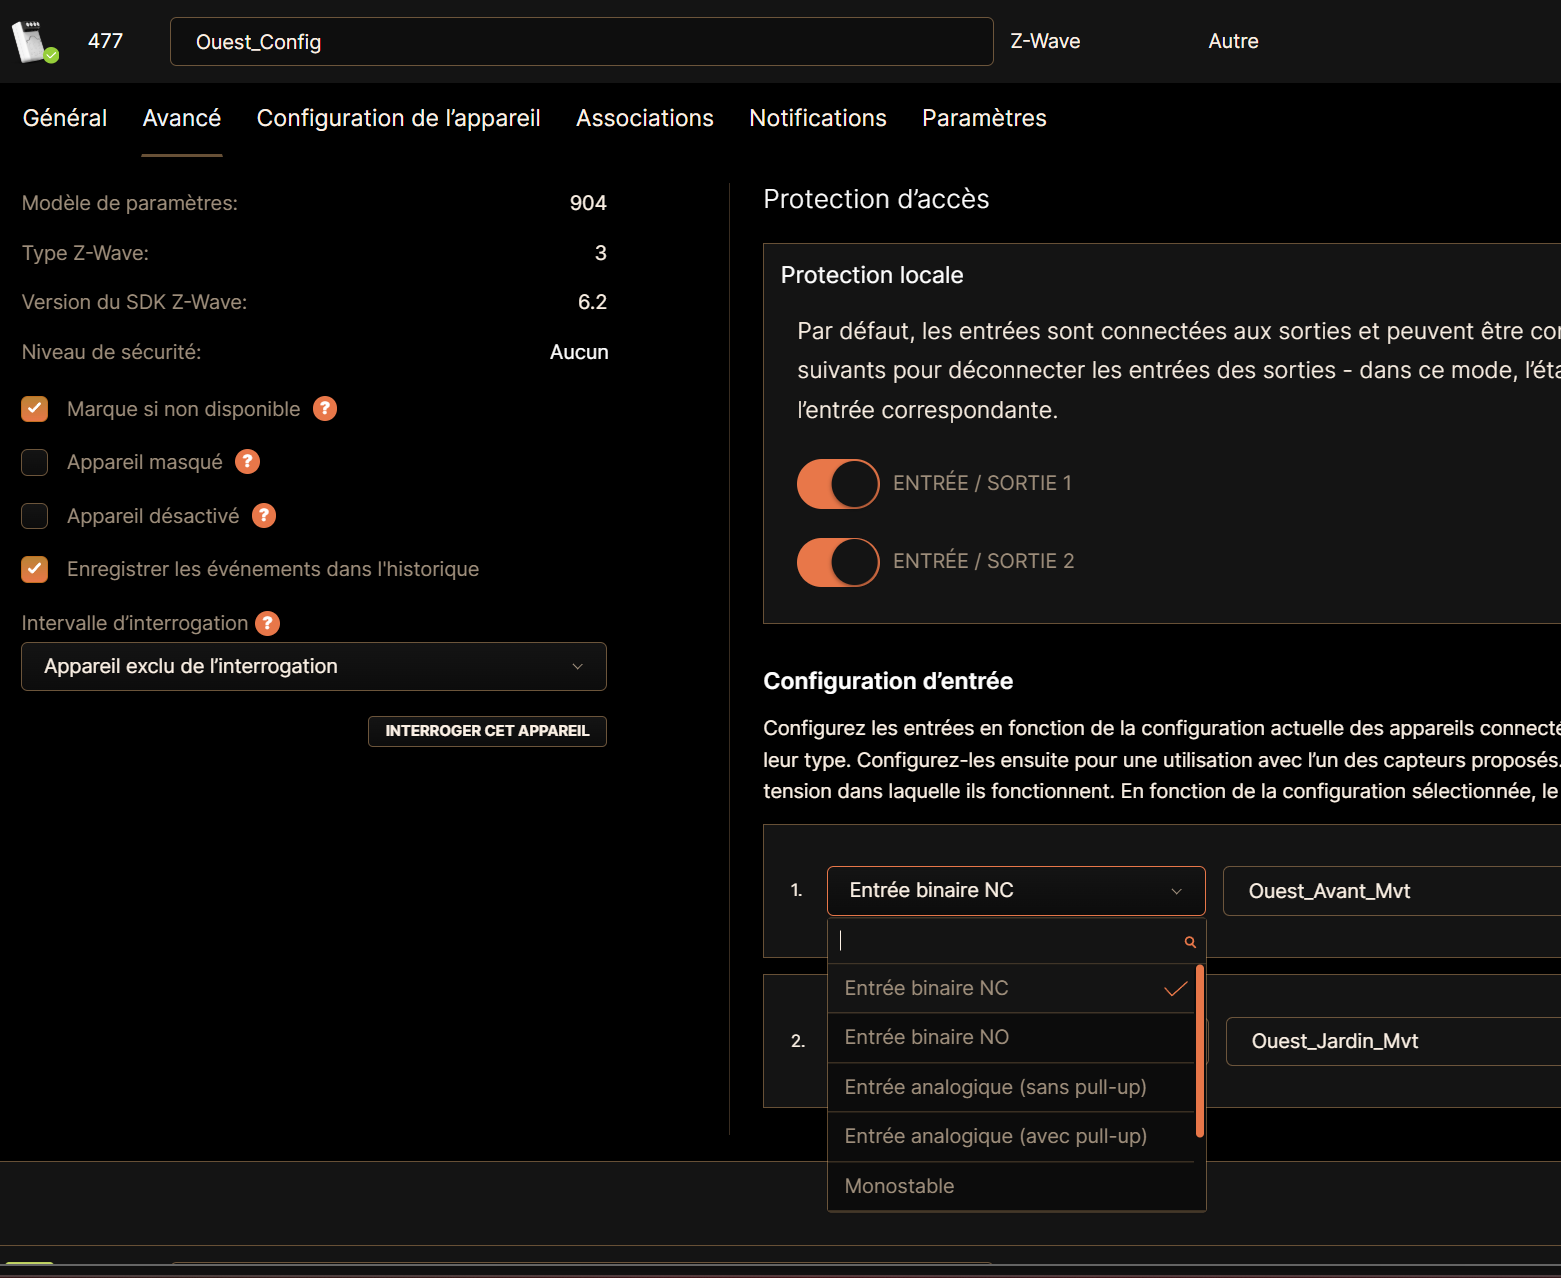This screenshot has width=1561, height=1278.
Task: Open Notifications tab
Action: [x=818, y=118]
